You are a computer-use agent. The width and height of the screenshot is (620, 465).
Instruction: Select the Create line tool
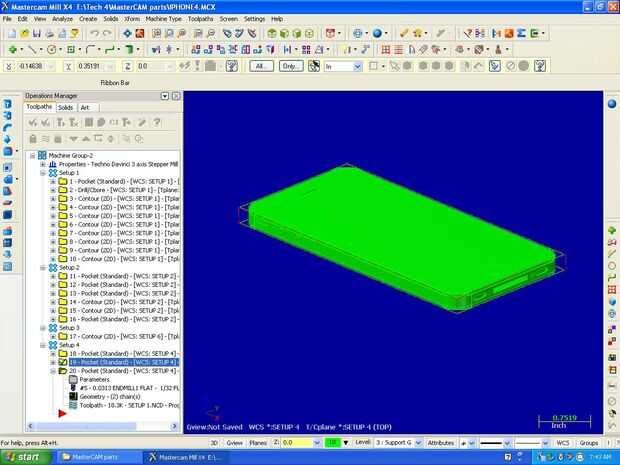(x=32, y=50)
